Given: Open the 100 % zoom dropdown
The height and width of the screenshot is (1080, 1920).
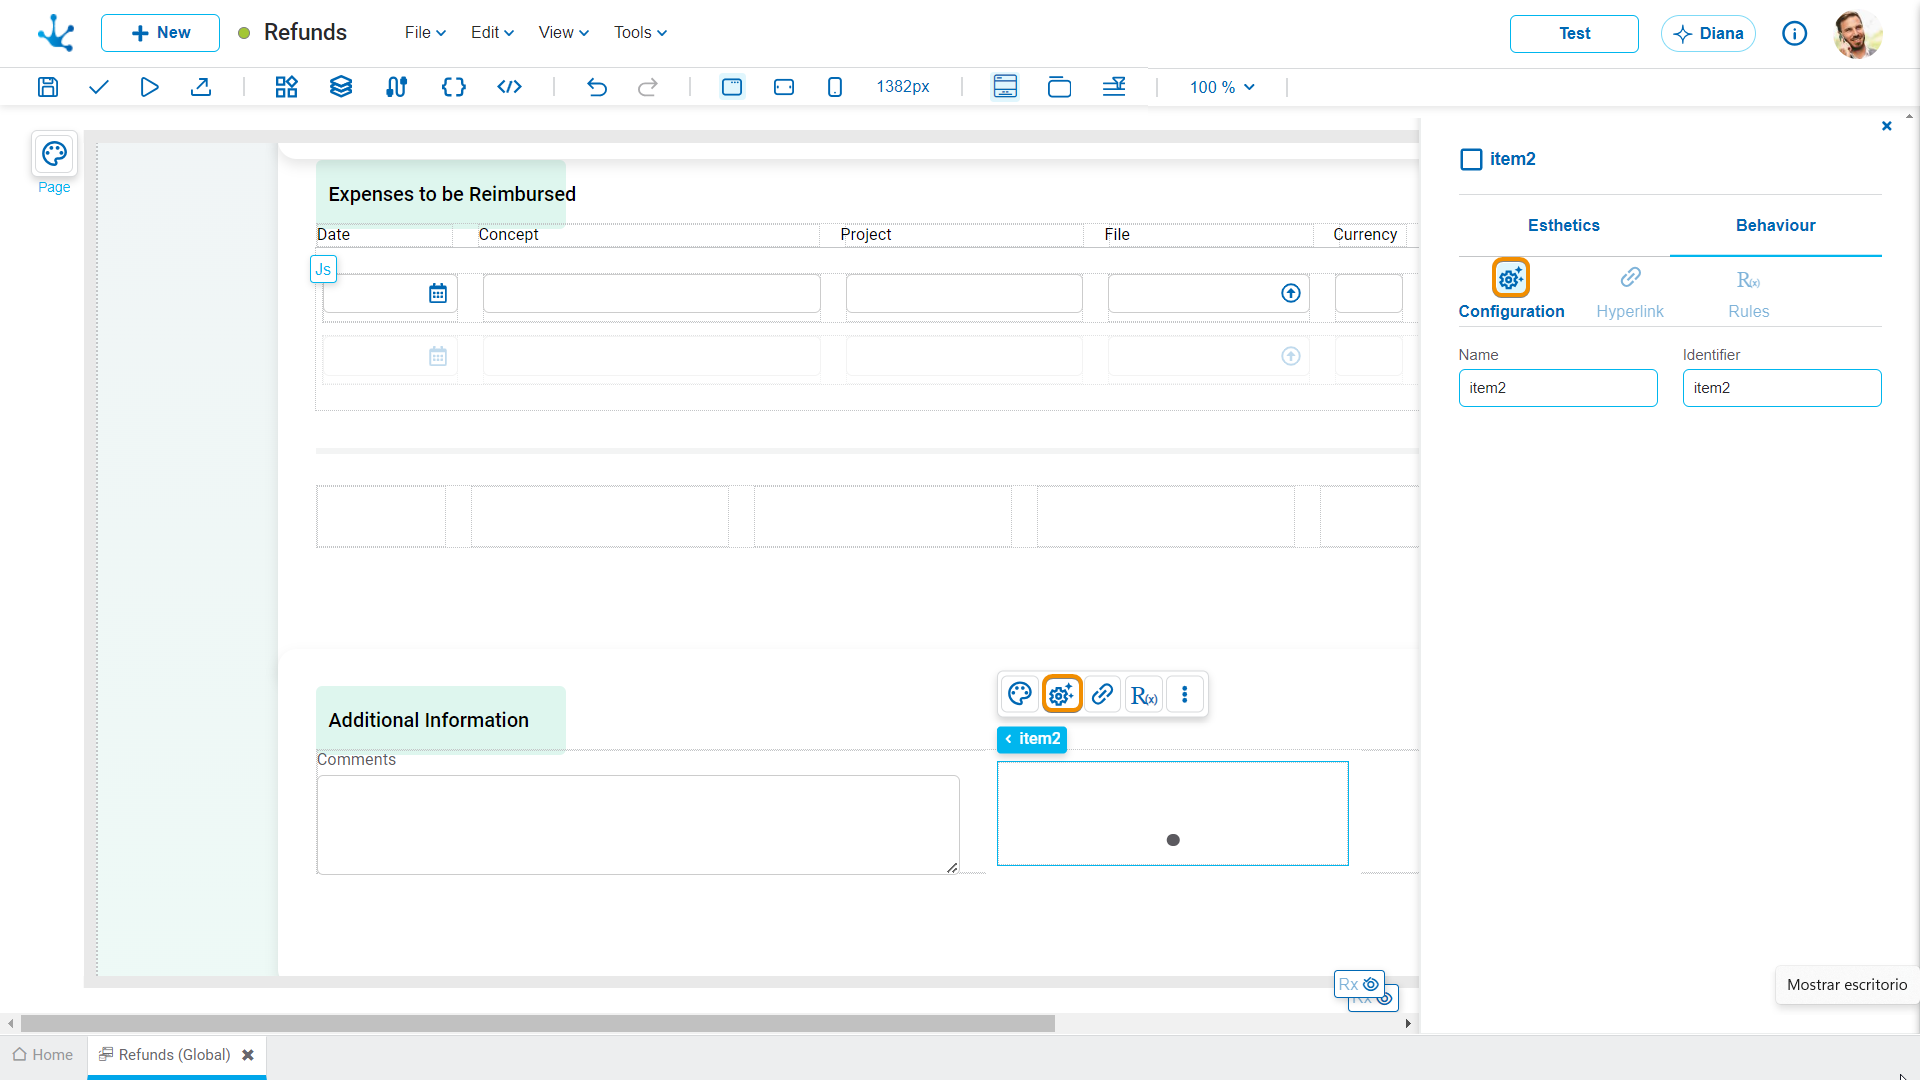Looking at the screenshot, I should (1222, 87).
